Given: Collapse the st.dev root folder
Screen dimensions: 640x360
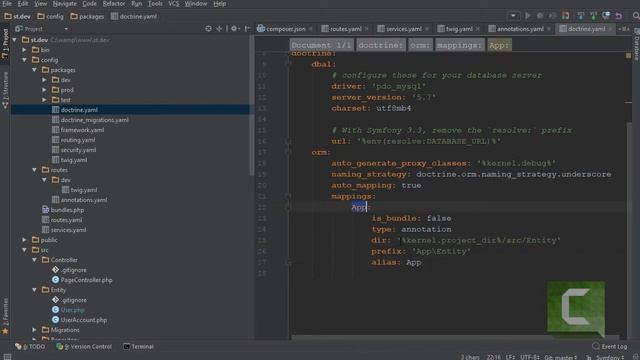Looking at the screenshot, I should coord(15,40).
